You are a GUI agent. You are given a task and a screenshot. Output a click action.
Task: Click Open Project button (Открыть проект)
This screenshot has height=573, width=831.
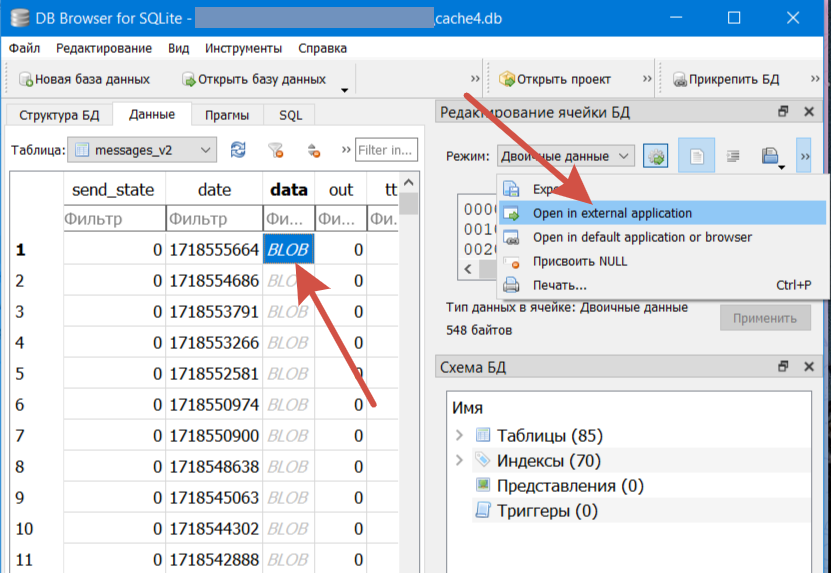tap(555, 80)
